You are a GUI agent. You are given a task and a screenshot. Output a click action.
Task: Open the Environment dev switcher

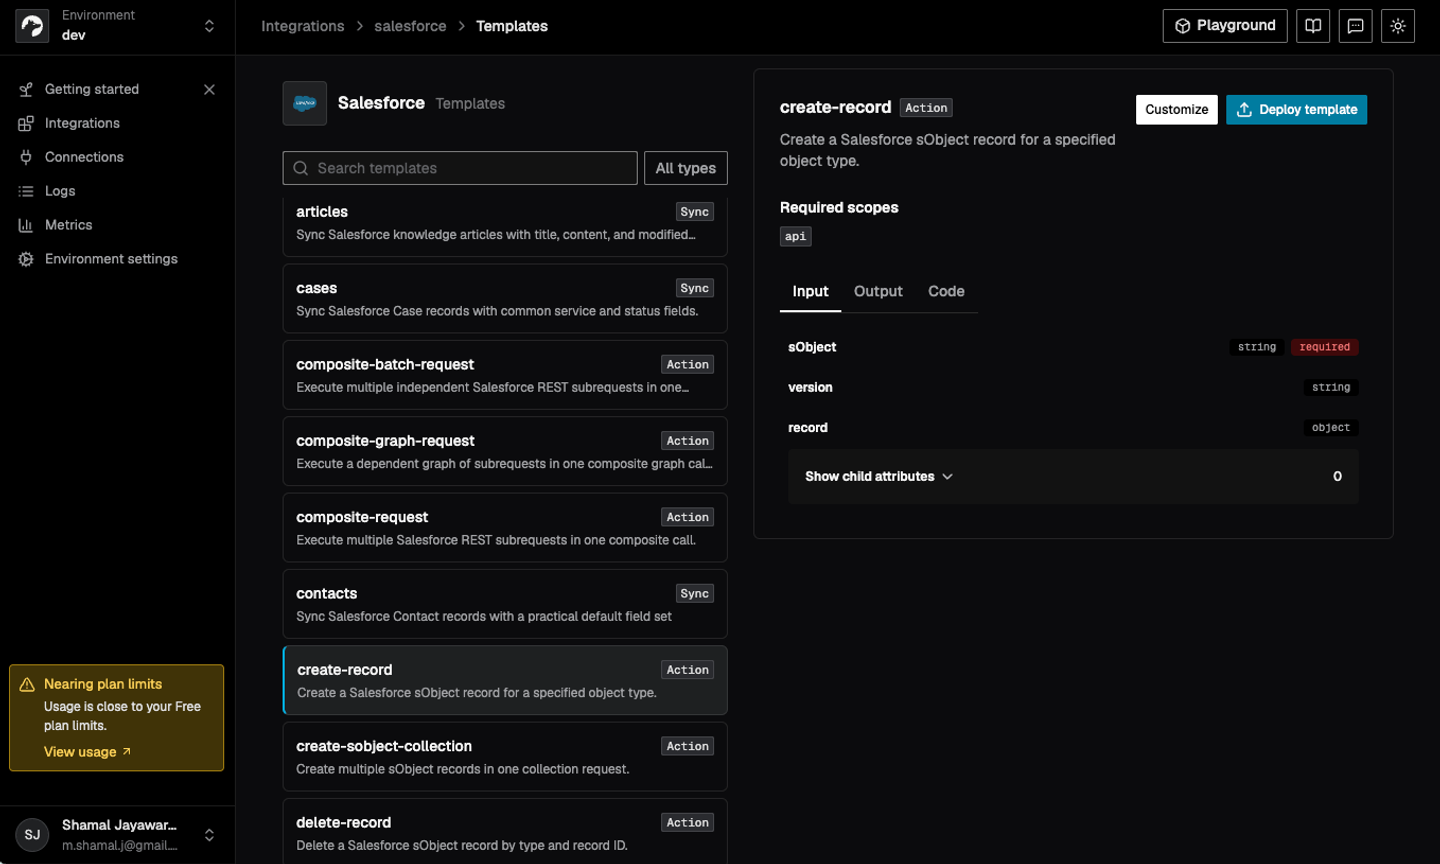117,26
